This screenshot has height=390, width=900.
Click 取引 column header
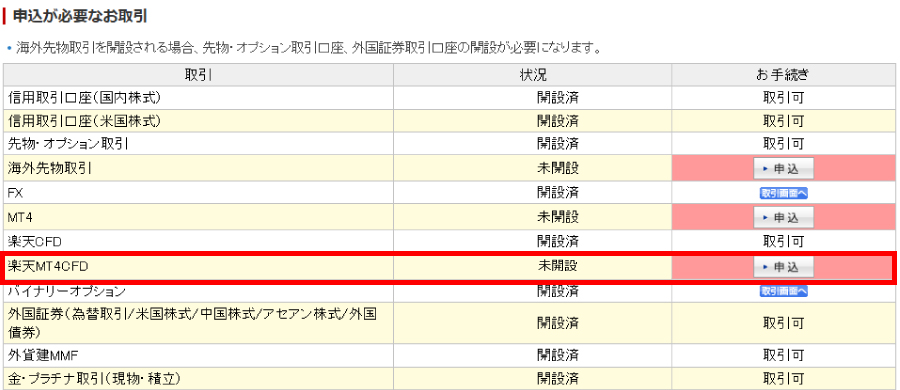point(198,75)
